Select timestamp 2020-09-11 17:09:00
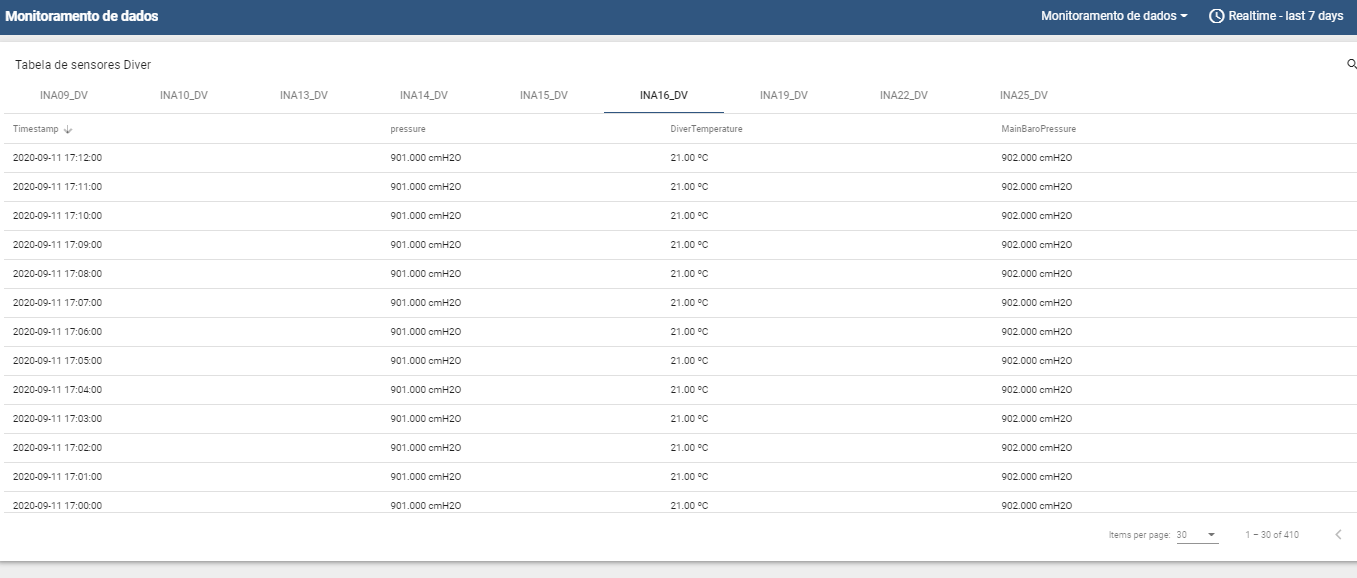 point(57,245)
